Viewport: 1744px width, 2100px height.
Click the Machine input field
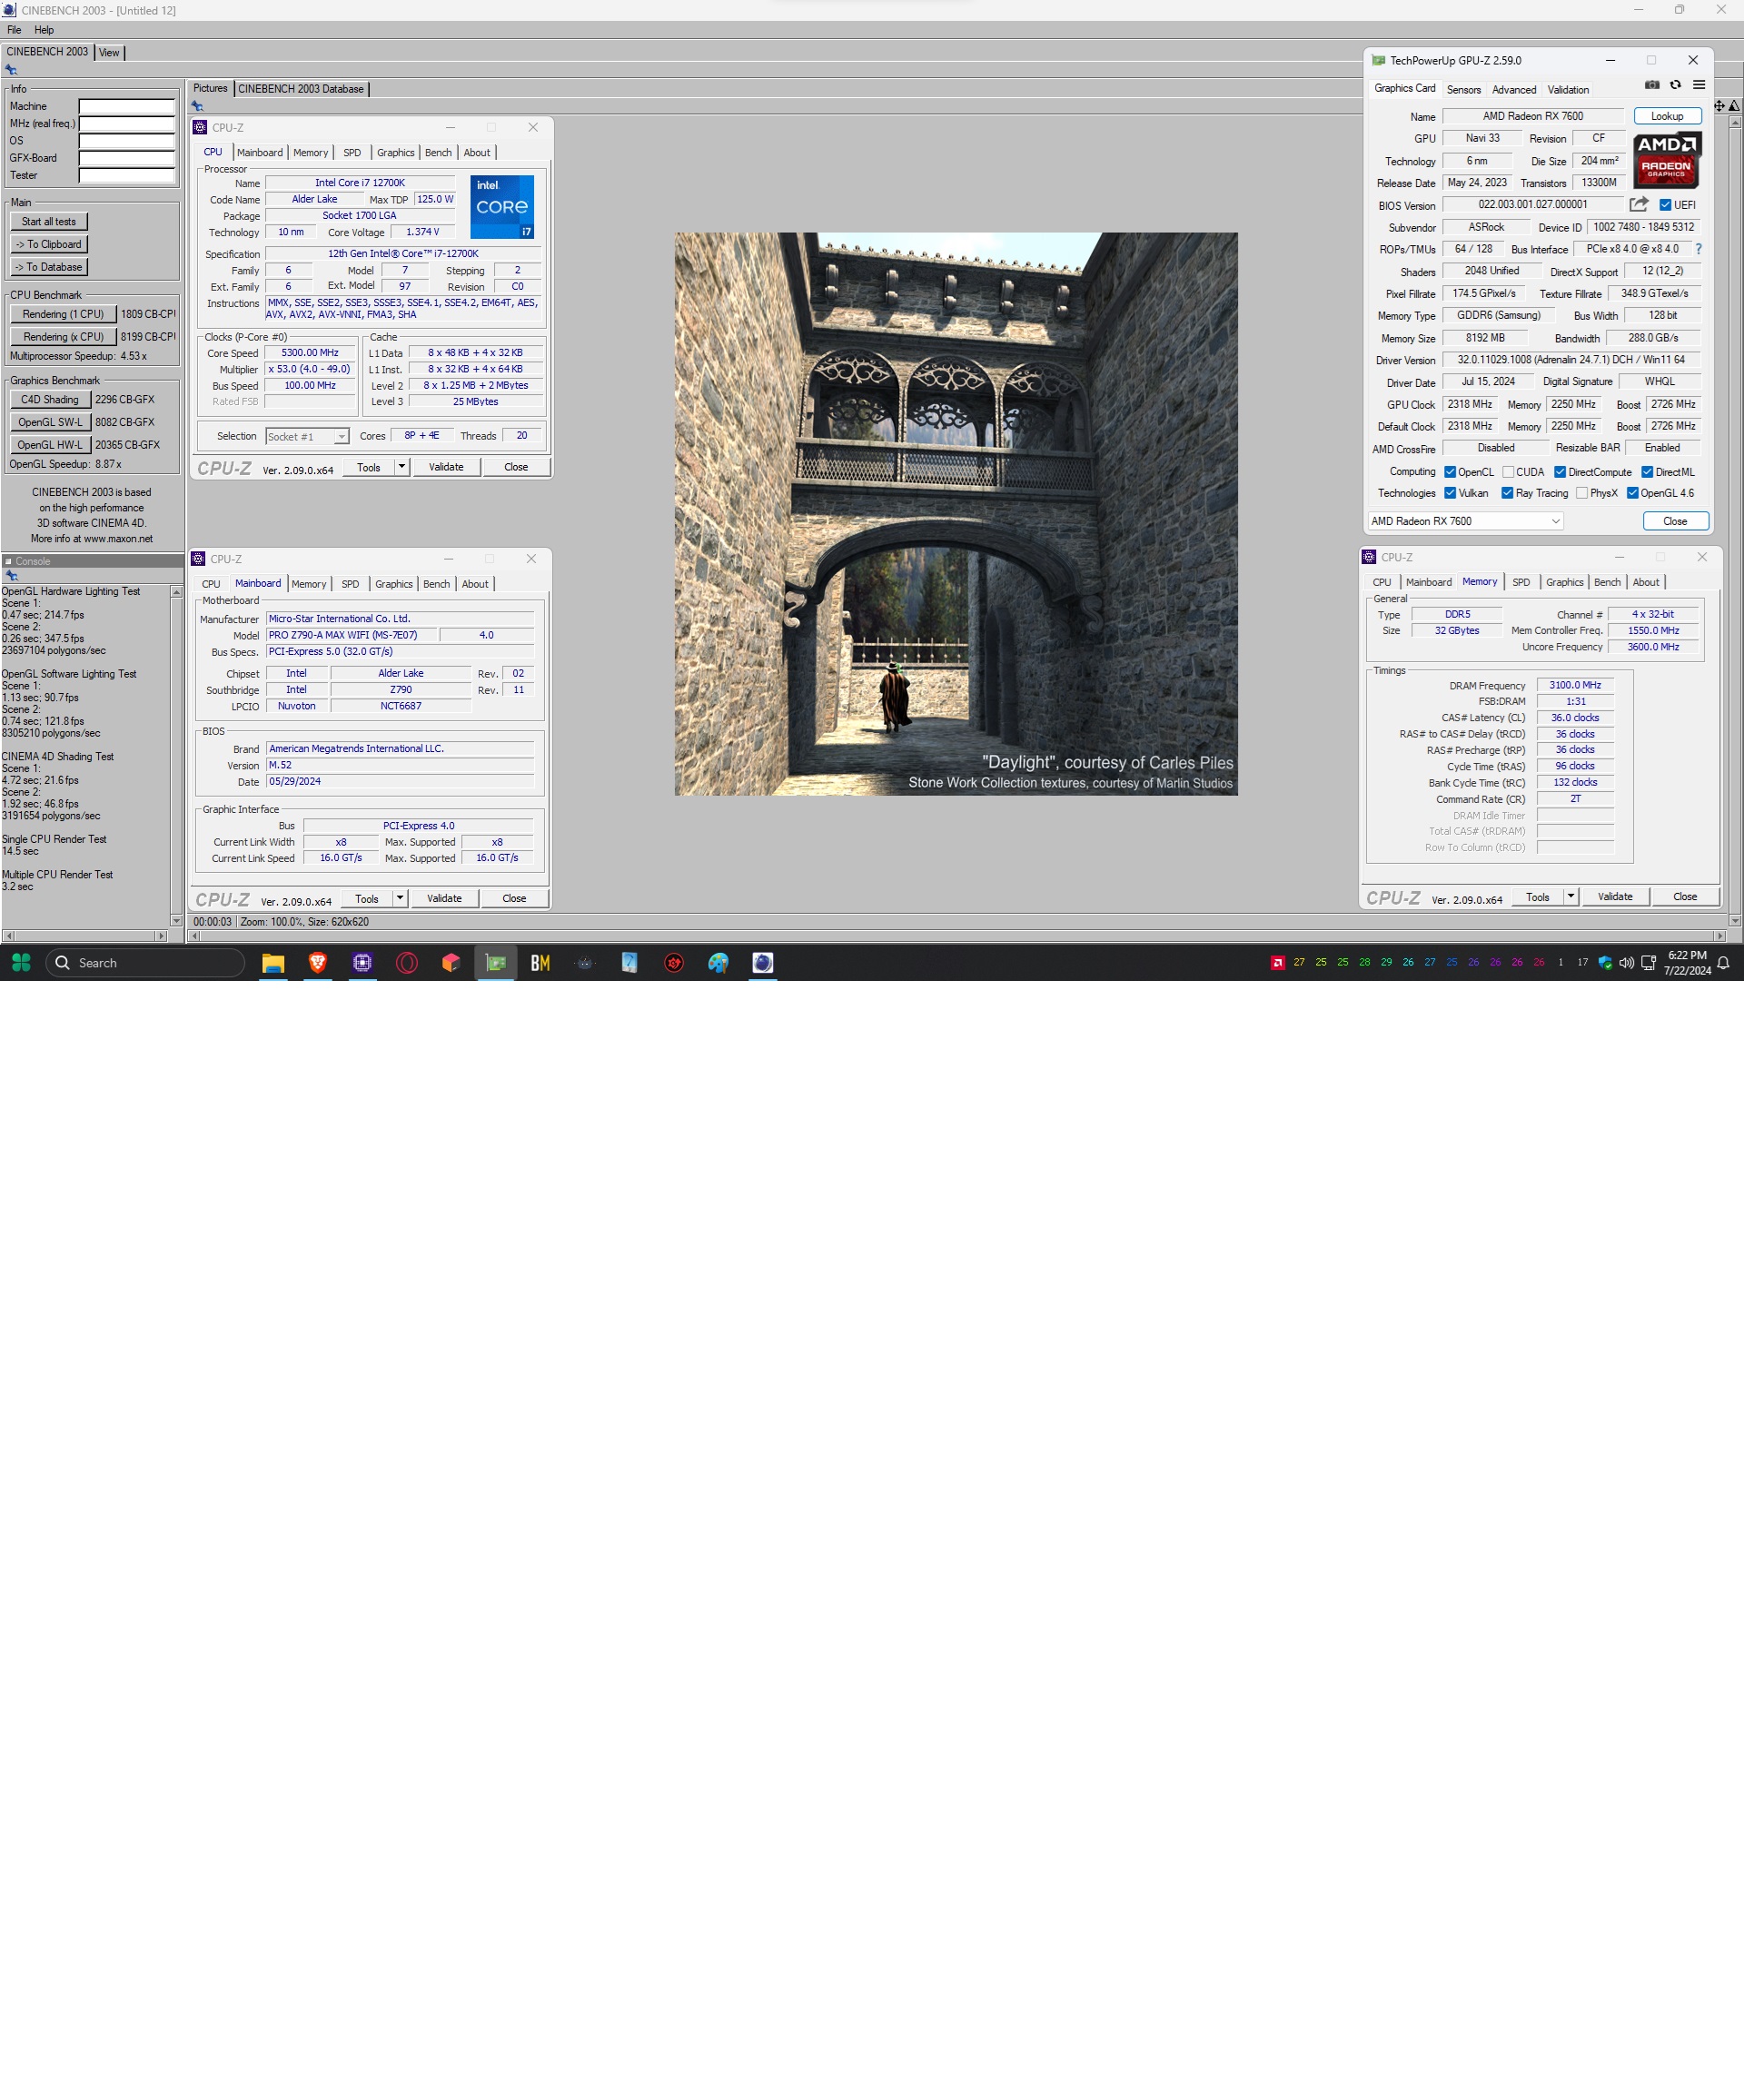coord(127,106)
